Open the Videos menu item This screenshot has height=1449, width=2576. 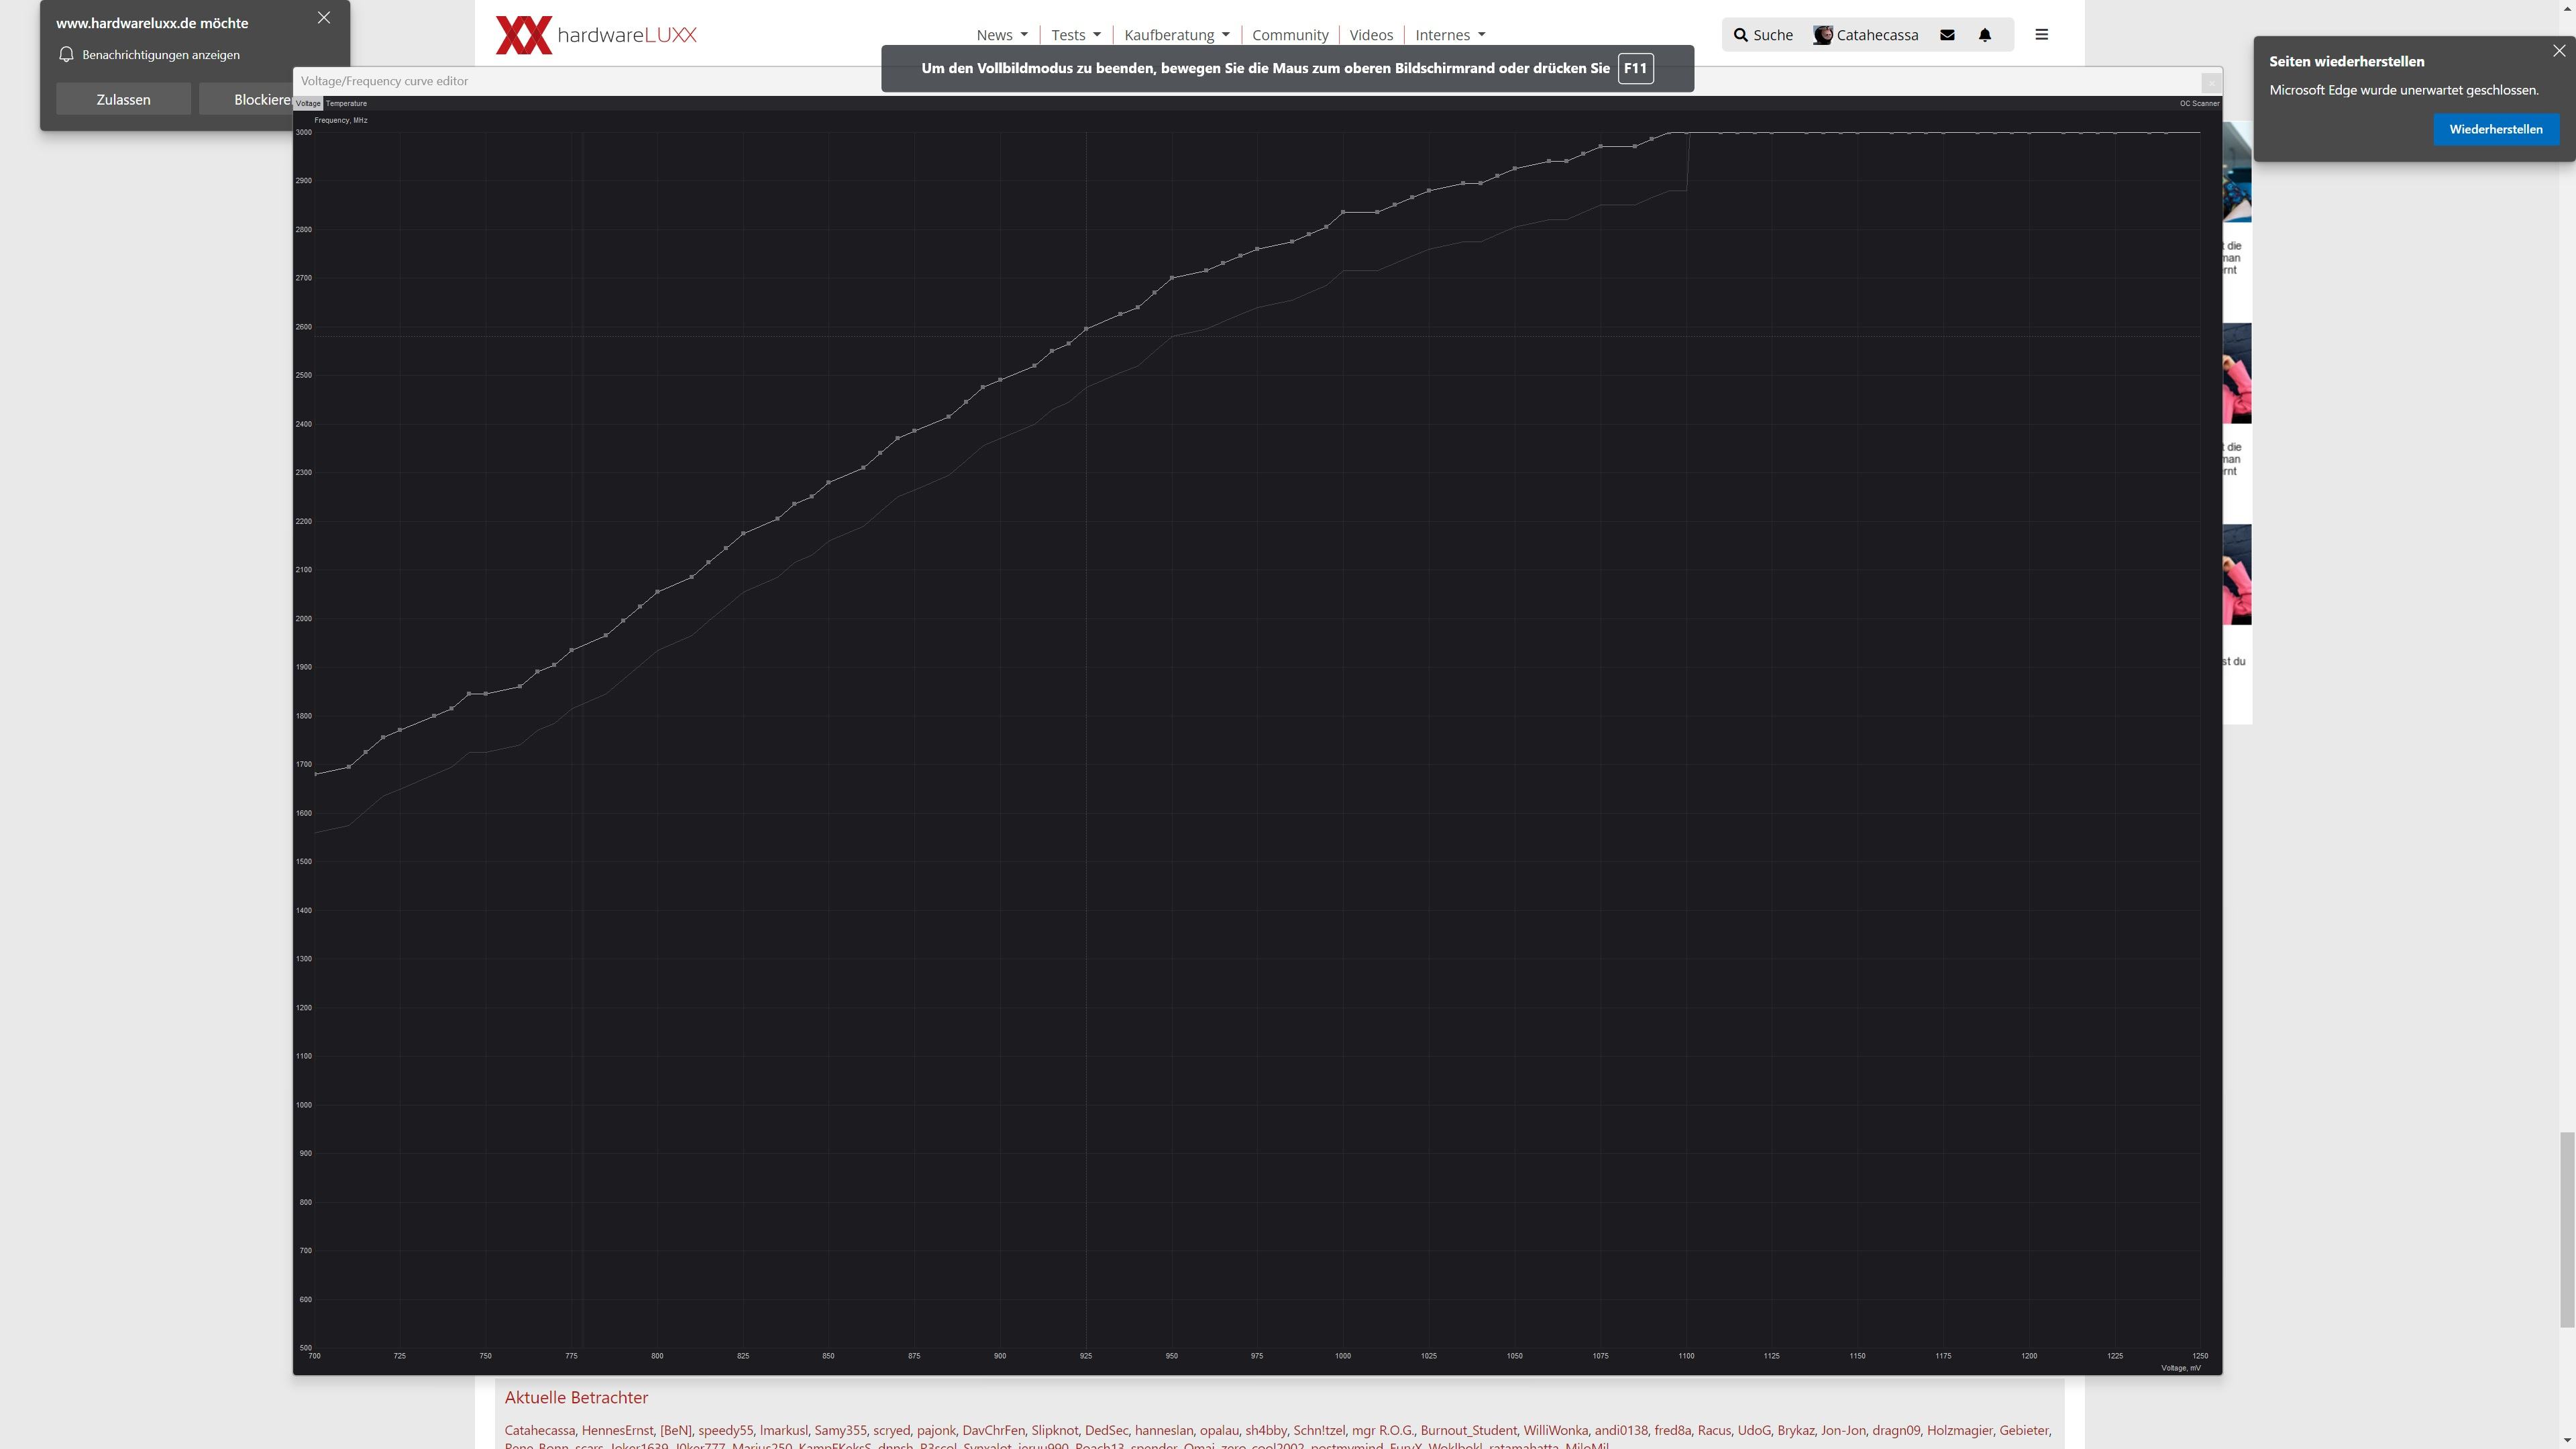(1371, 35)
